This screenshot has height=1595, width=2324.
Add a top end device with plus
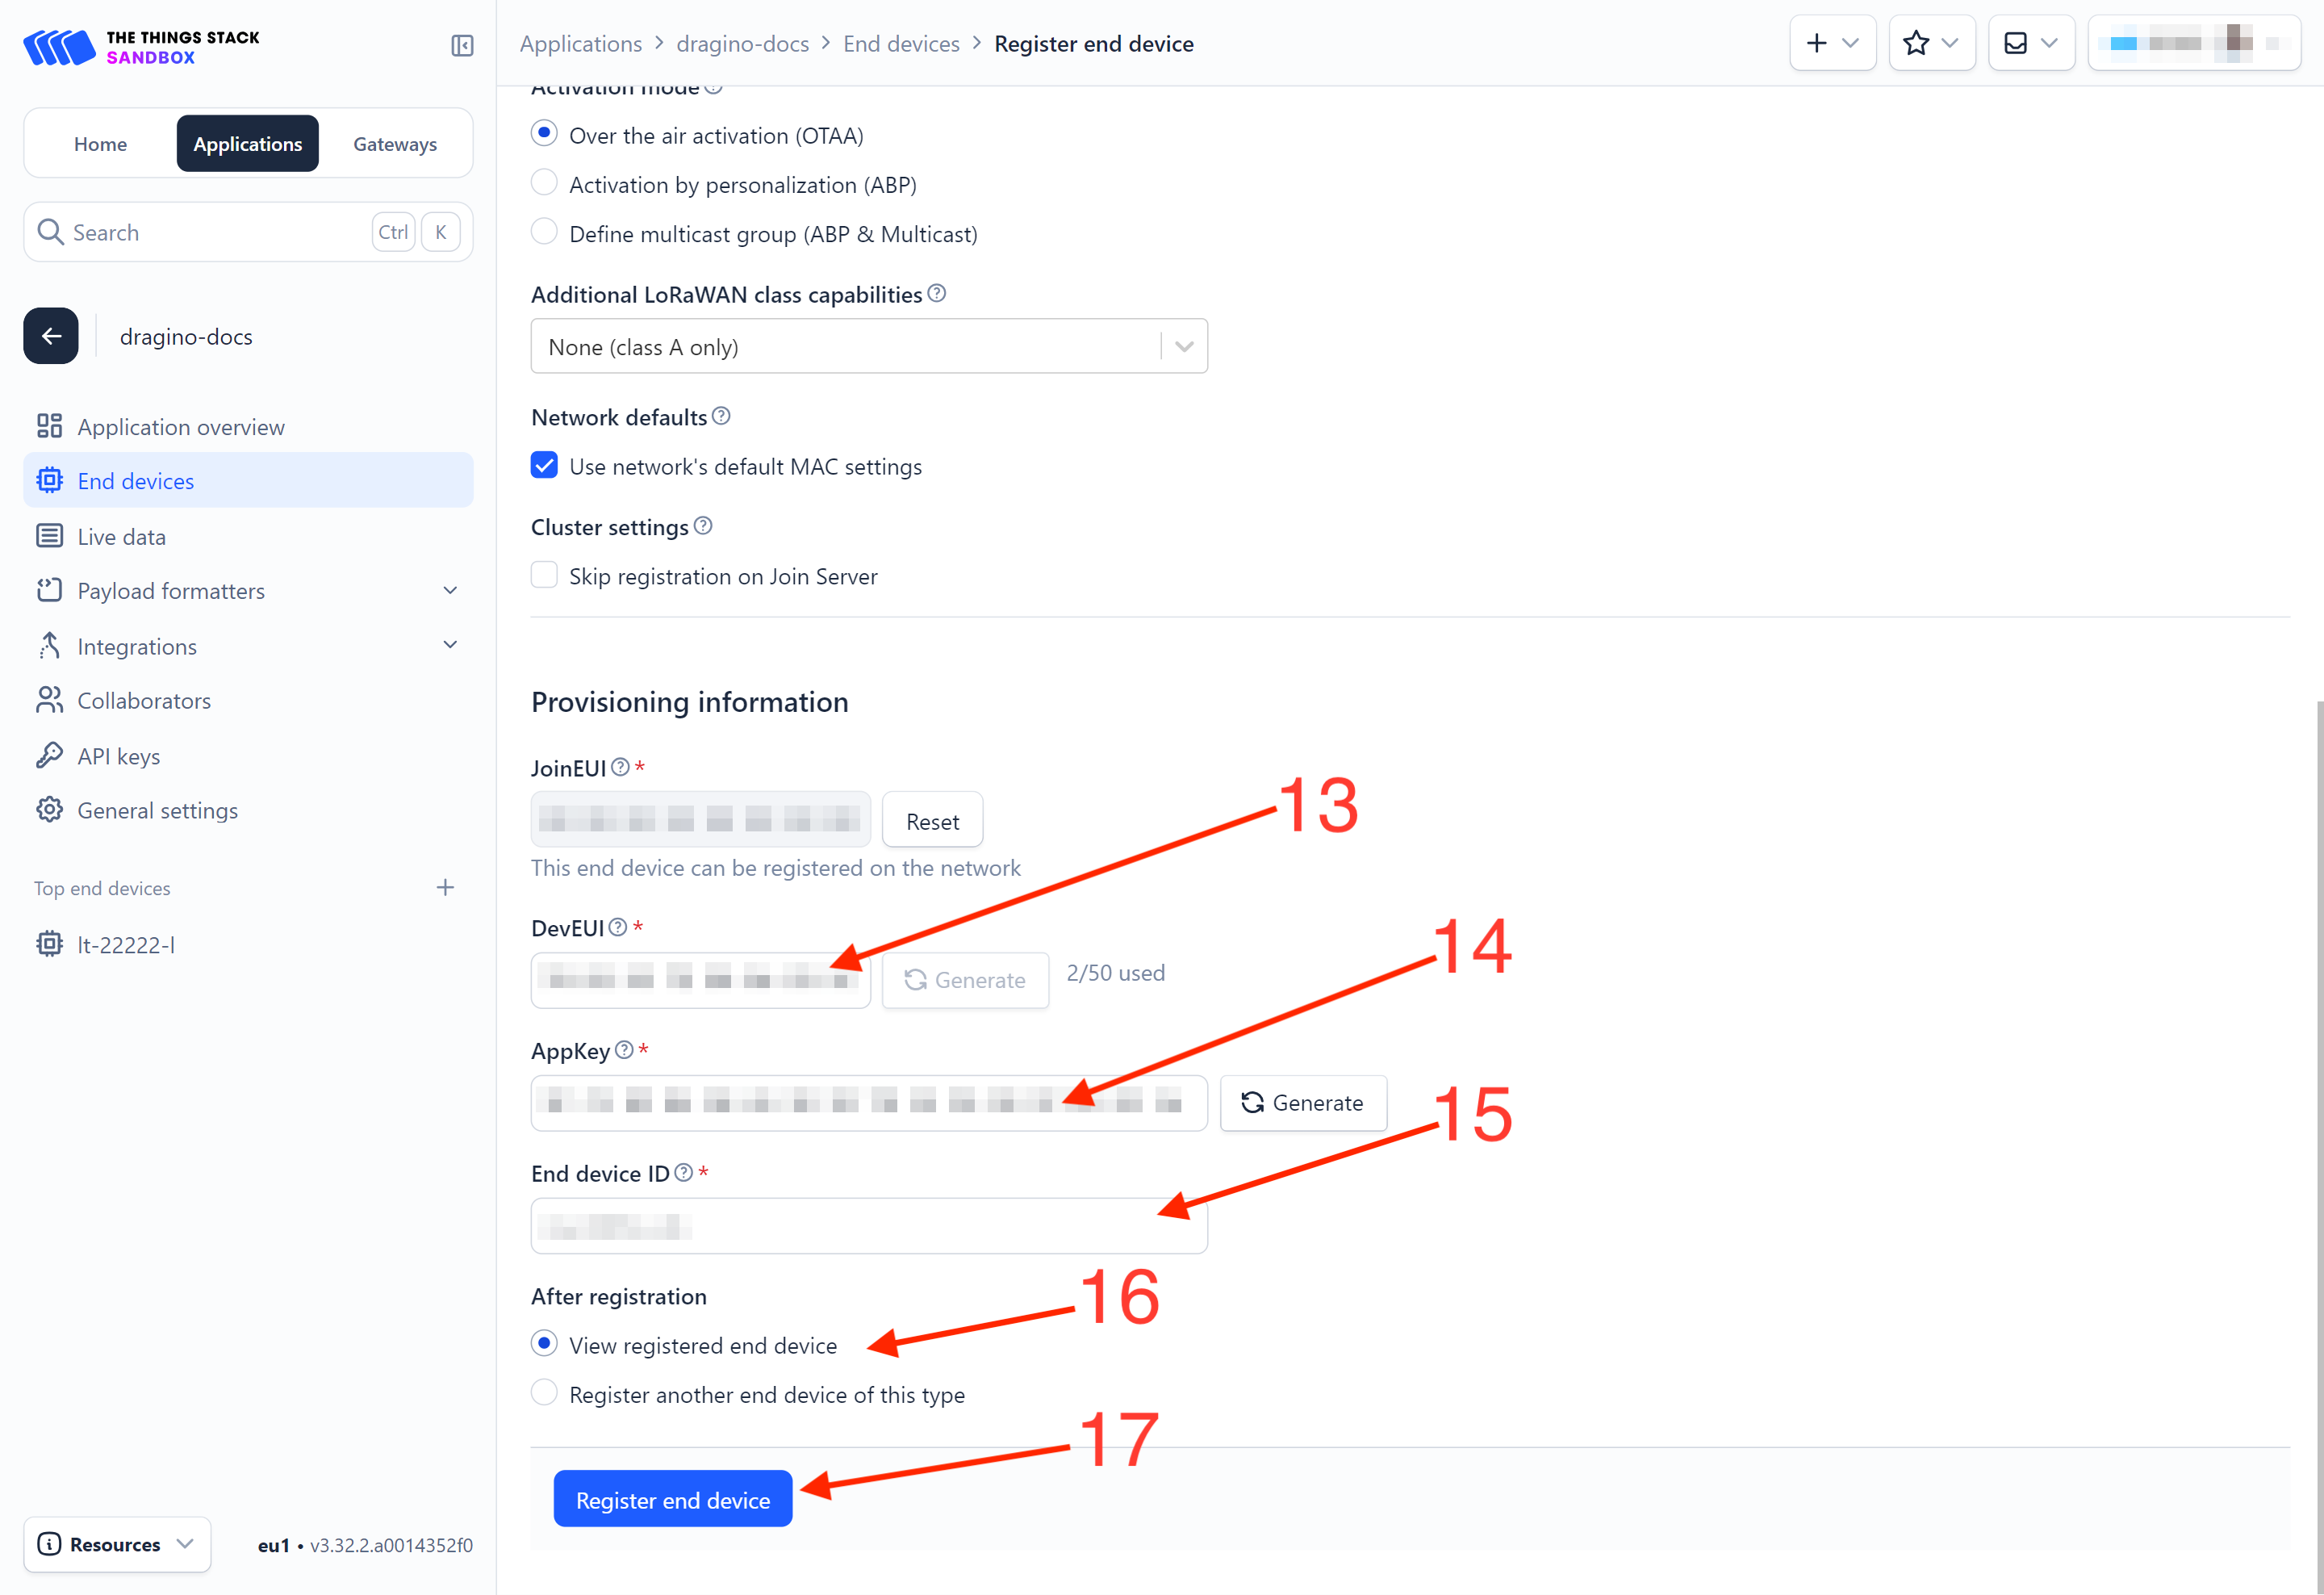point(445,887)
